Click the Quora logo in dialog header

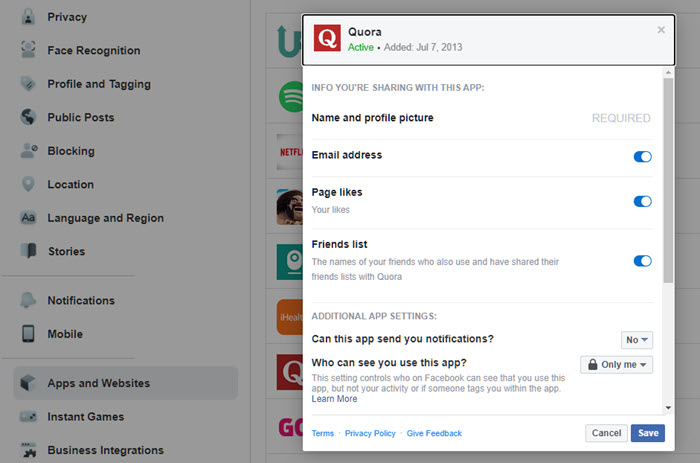(x=327, y=38)
